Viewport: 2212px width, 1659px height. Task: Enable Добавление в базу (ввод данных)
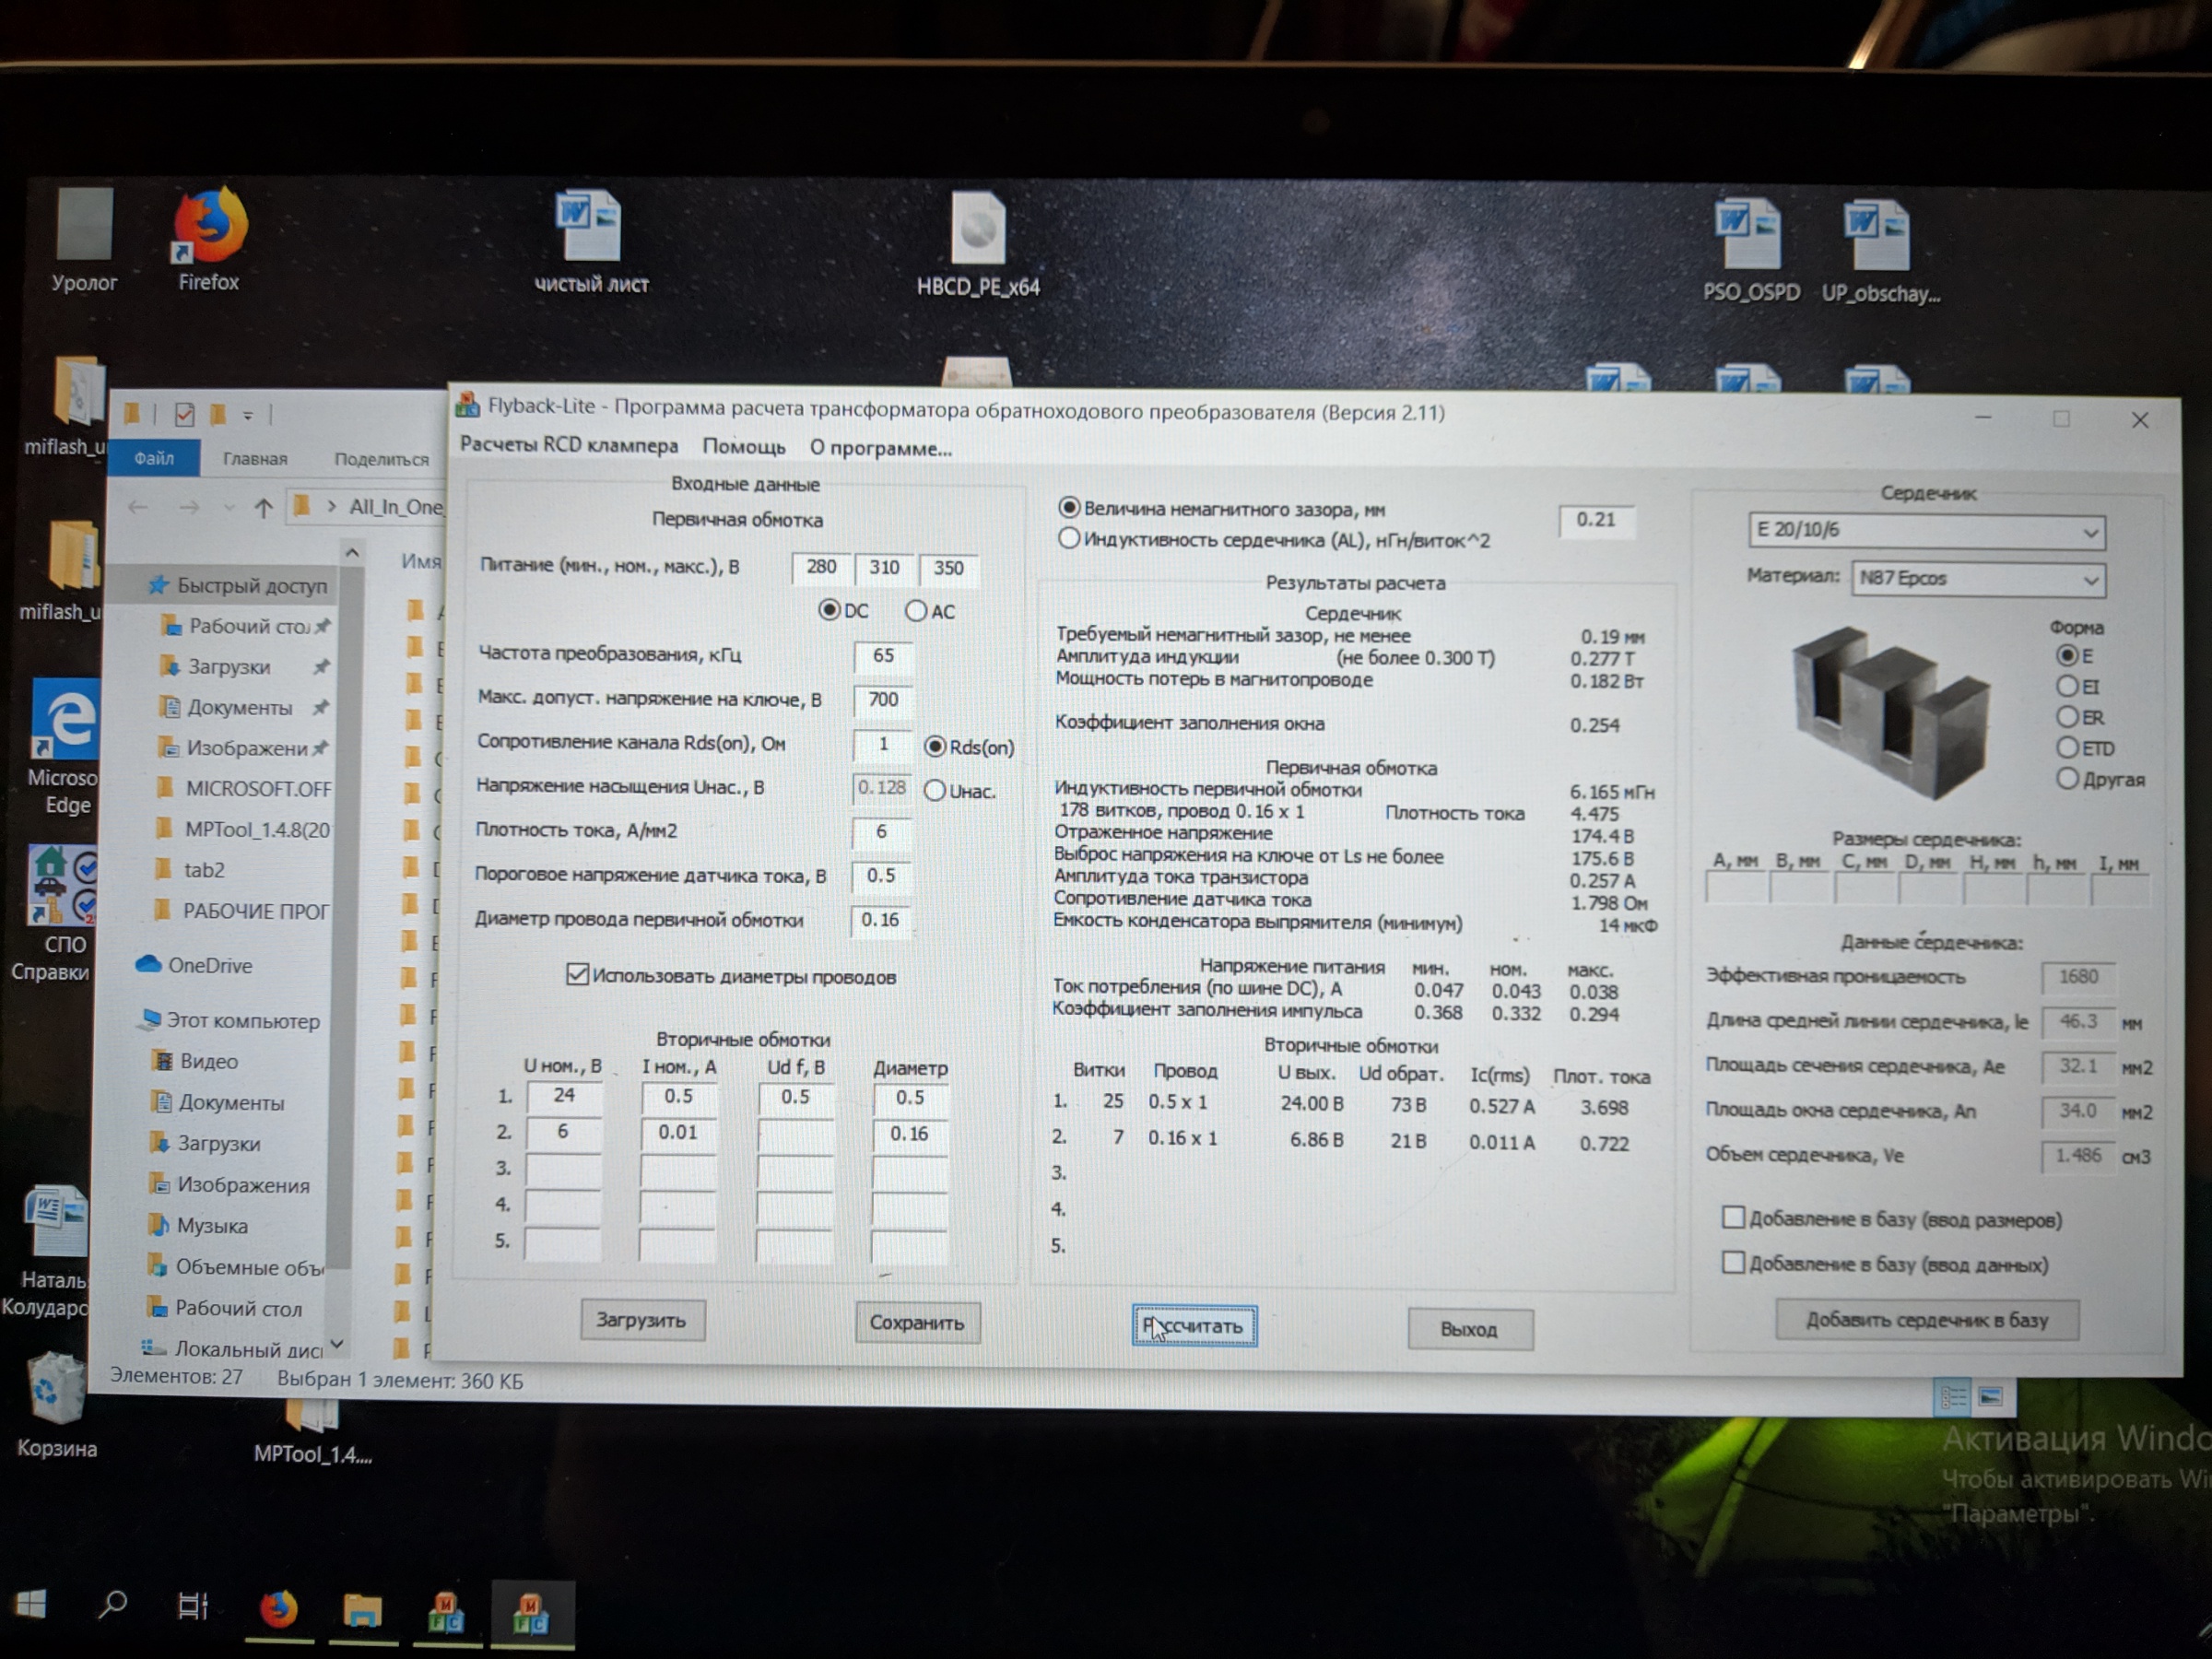[x=1734, y=1263]
